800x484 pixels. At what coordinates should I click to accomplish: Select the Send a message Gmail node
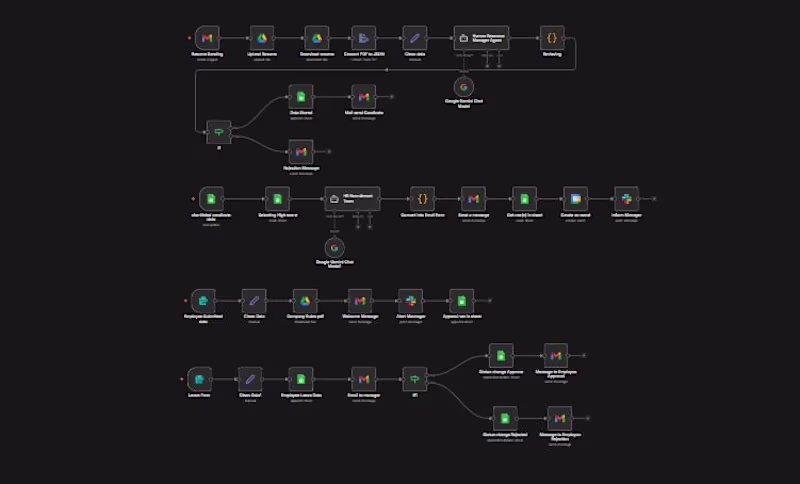pyautogui.click(x=473, y=199)
